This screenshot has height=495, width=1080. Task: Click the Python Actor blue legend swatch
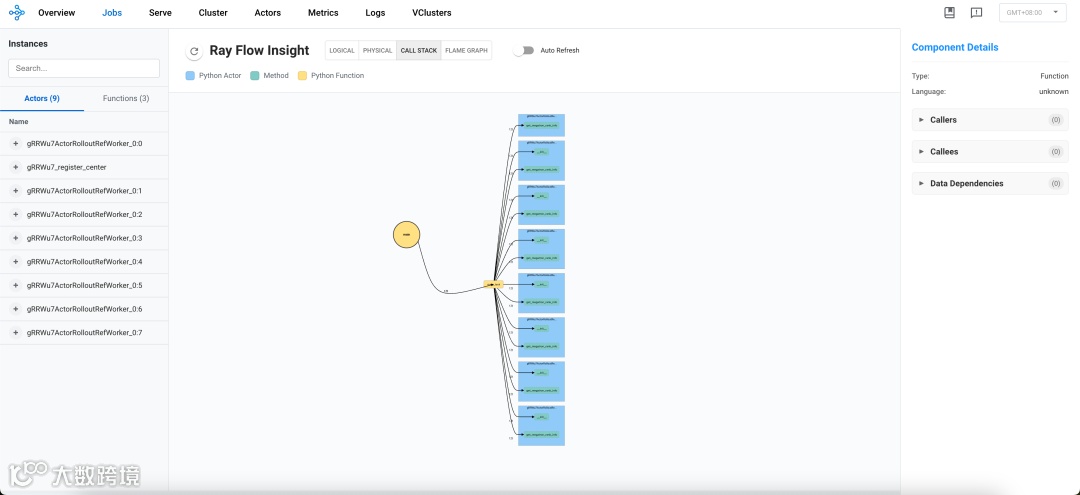190,76
